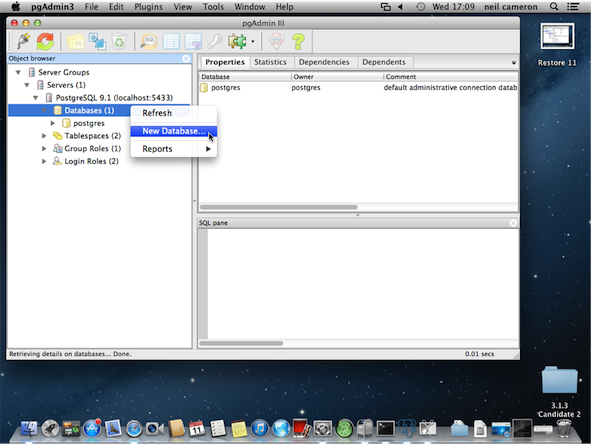Viewport: 591px width, 444px height.
Task: Open Finder in the Dock
Action: tap(29, 428)
